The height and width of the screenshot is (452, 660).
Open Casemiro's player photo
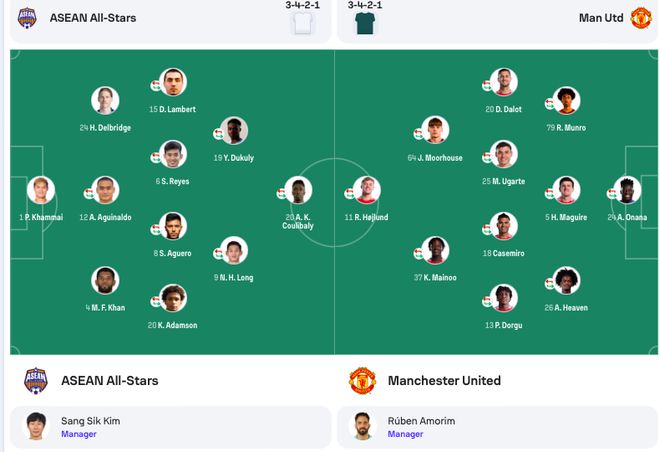[503, 226]
